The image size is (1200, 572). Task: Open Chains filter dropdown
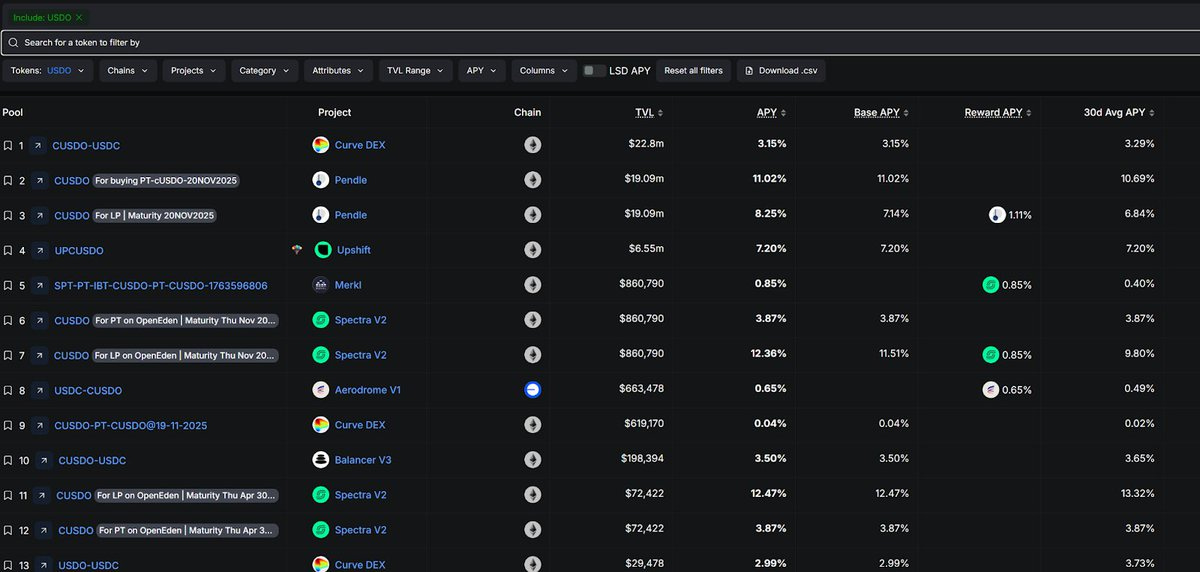pyautogui.click(x=128, y=71)
